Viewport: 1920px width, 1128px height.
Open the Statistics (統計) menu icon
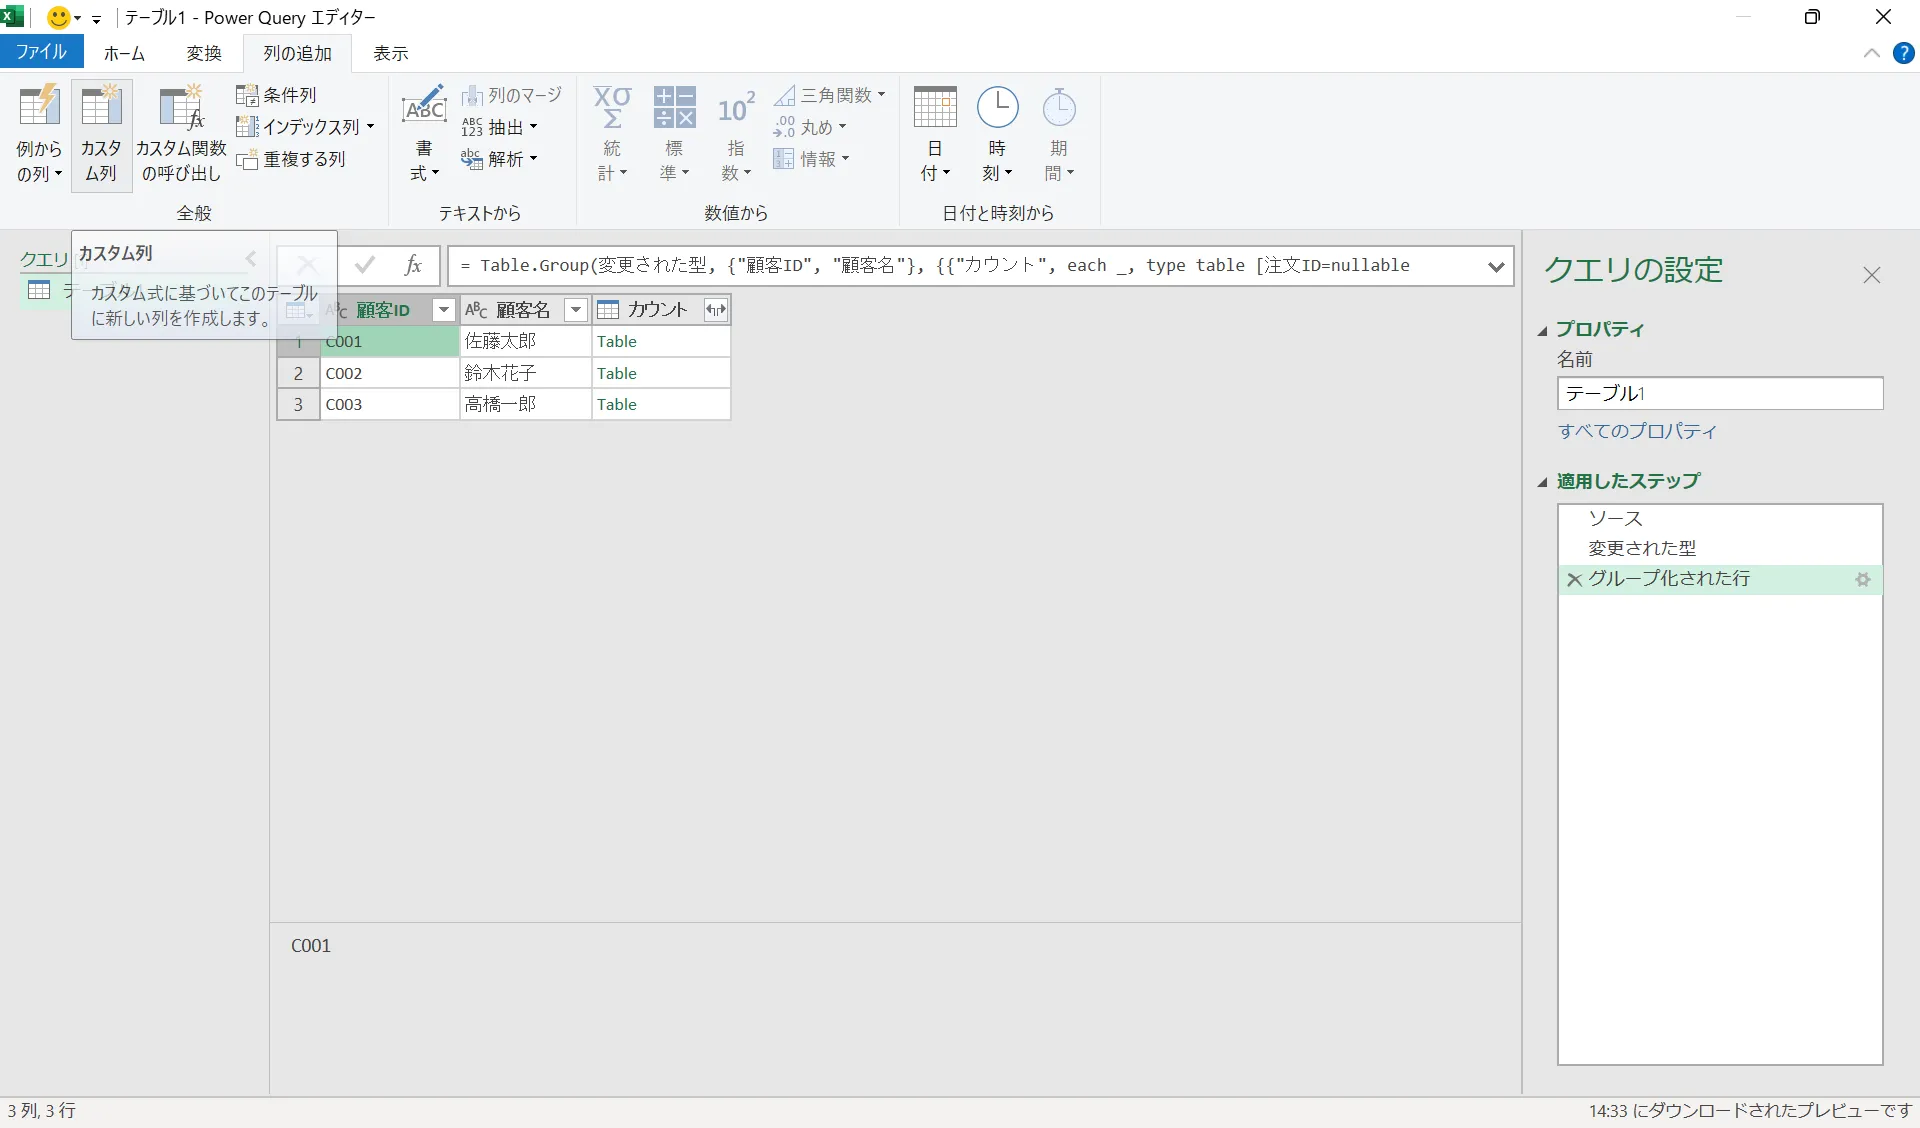pos(612,109)
